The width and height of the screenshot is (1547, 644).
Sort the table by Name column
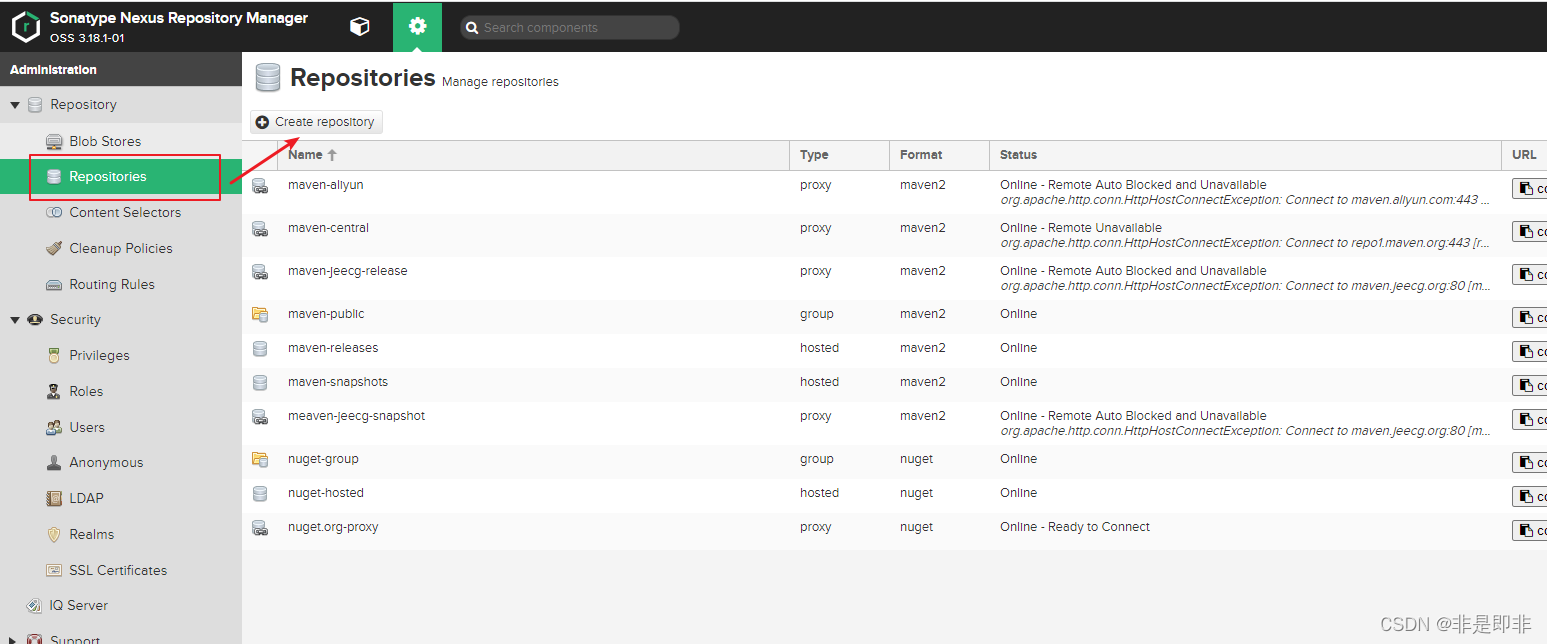click(533, 155)
